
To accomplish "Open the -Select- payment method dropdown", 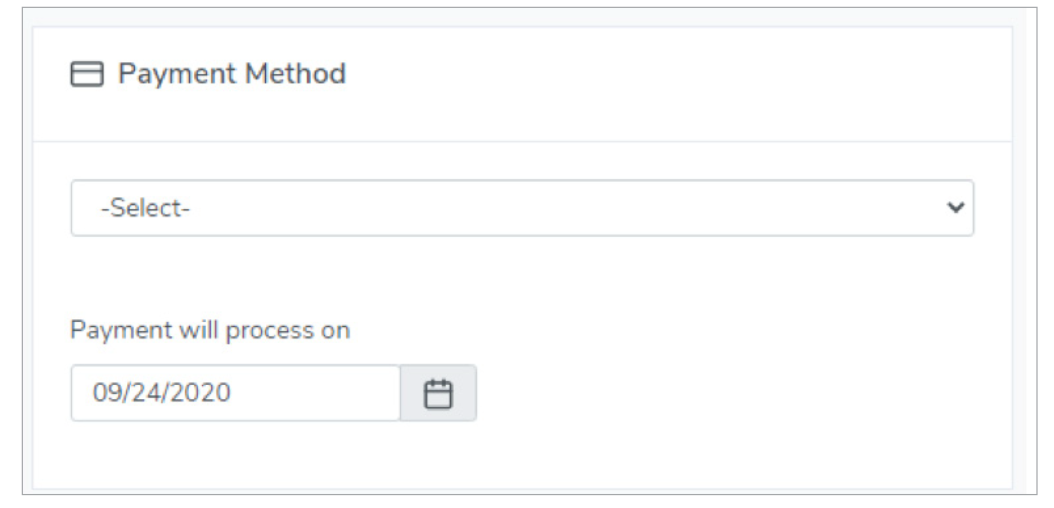I will click(x=522, y=208).
